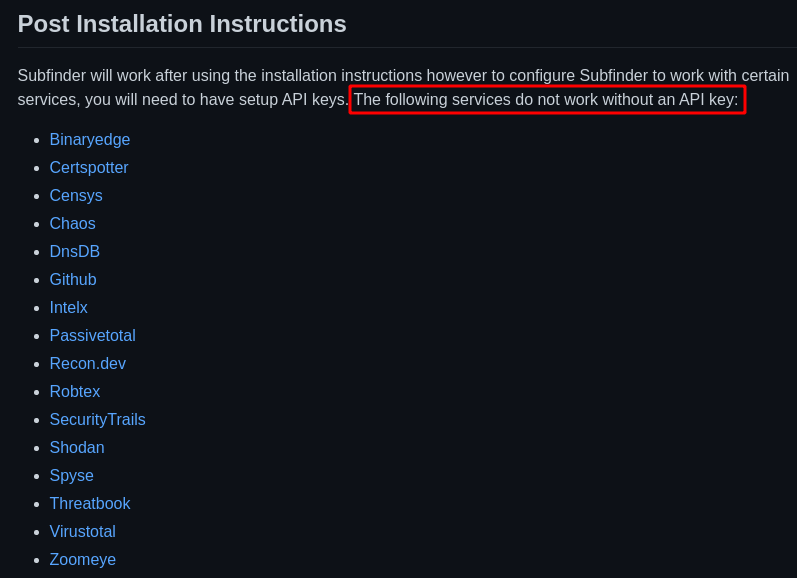Viewport: 797px width, 578px height.
Task: Open the DnsDB service link
Action: (75, 252)
